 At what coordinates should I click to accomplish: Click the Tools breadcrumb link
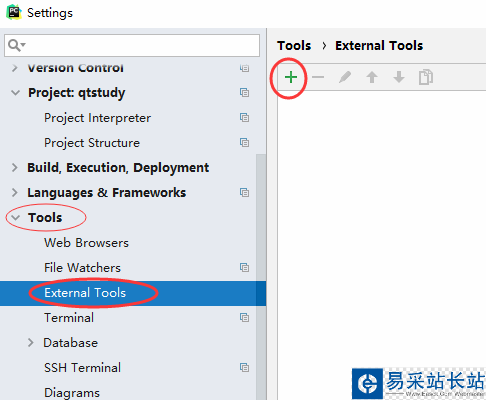pyautogui.click(x=294, y=46)
